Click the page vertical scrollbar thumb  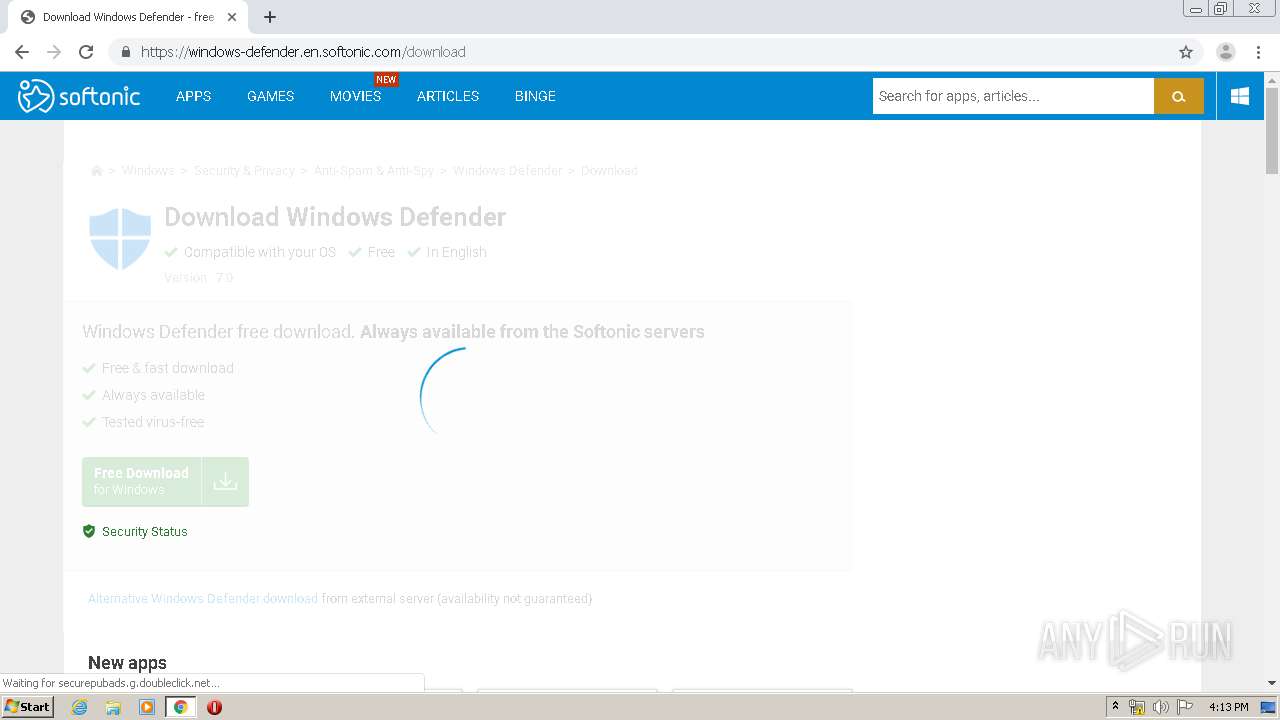coord(1272,130)
